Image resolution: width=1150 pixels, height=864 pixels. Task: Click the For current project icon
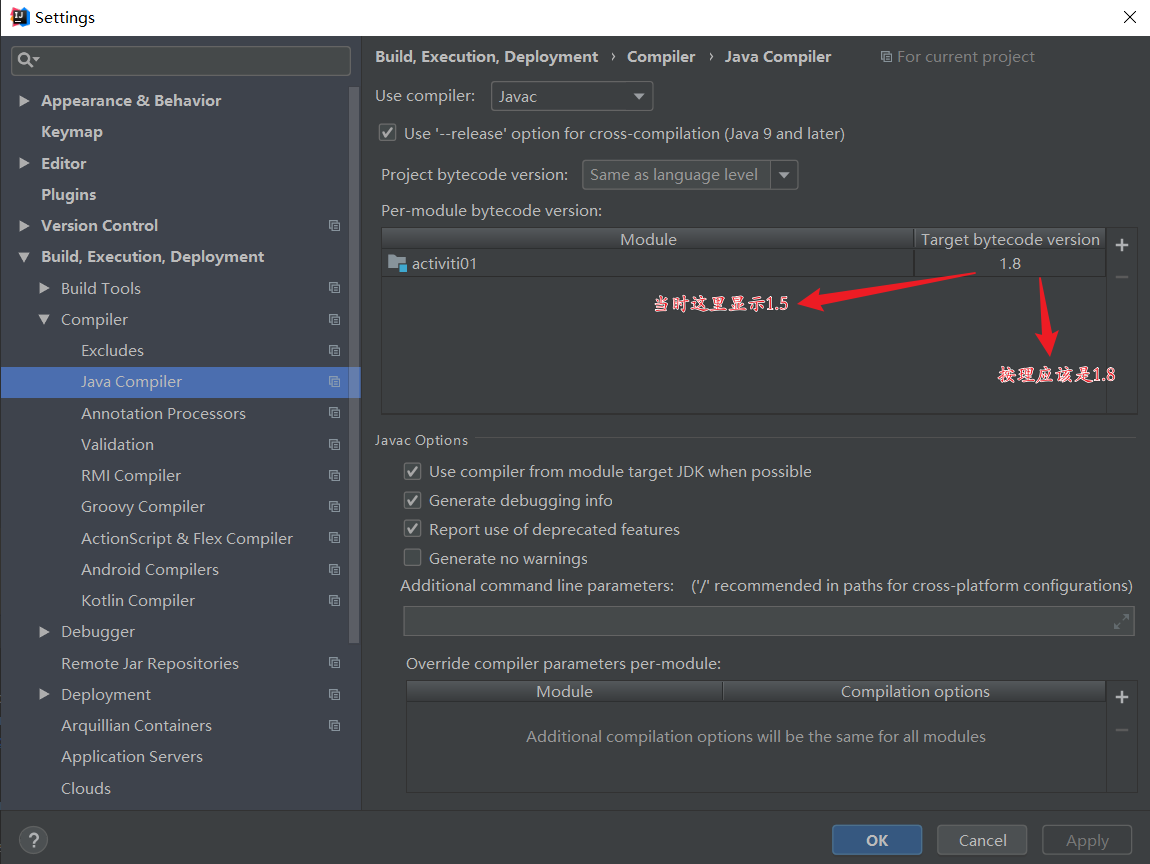886,56
